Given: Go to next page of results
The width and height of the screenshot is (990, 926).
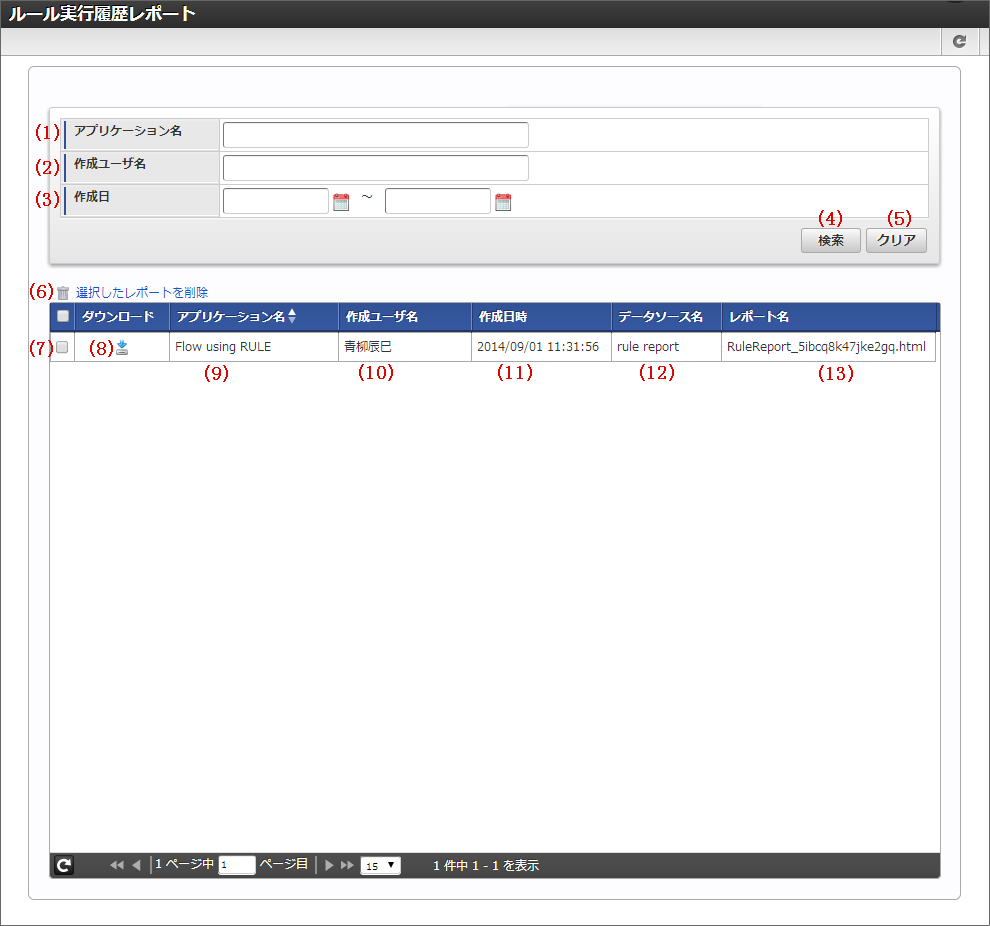Looking at the screenshot, I should click(329, 865).
